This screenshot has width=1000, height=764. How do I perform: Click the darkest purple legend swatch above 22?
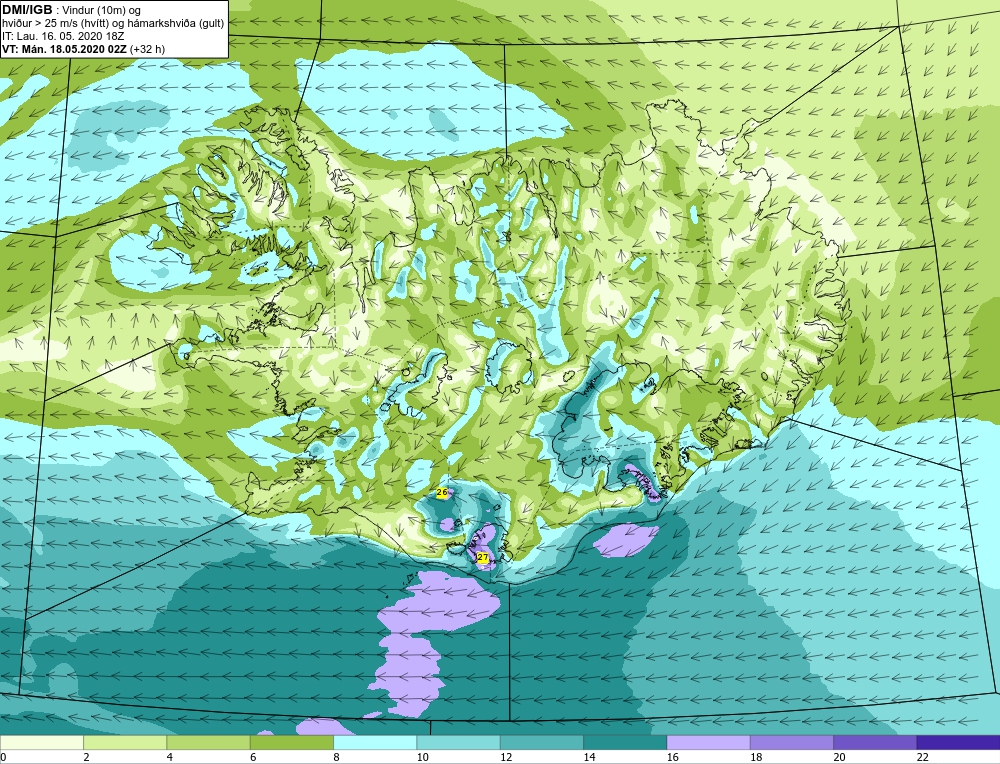coord(958,742)
